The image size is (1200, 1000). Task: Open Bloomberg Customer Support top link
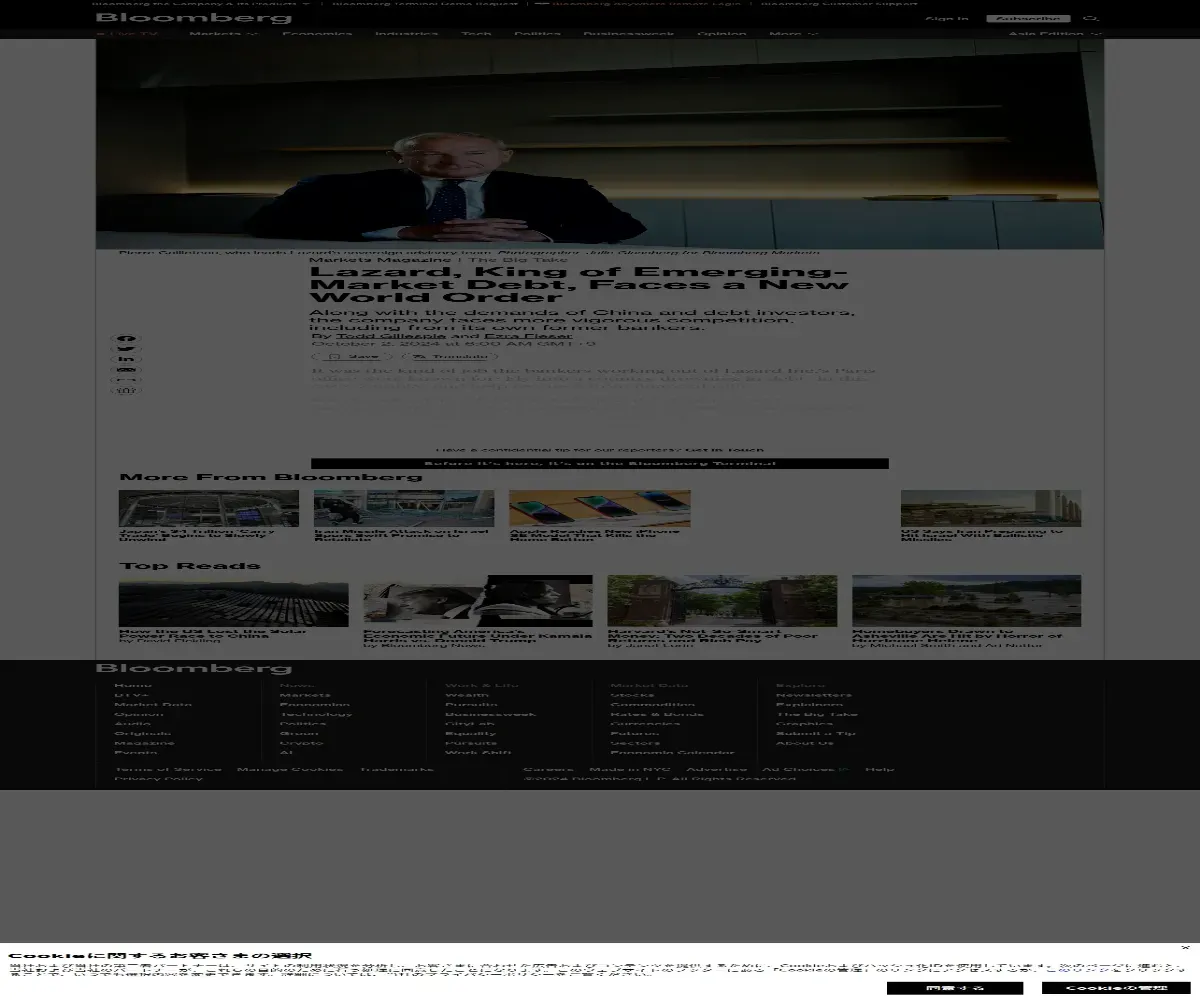[839, 3]
